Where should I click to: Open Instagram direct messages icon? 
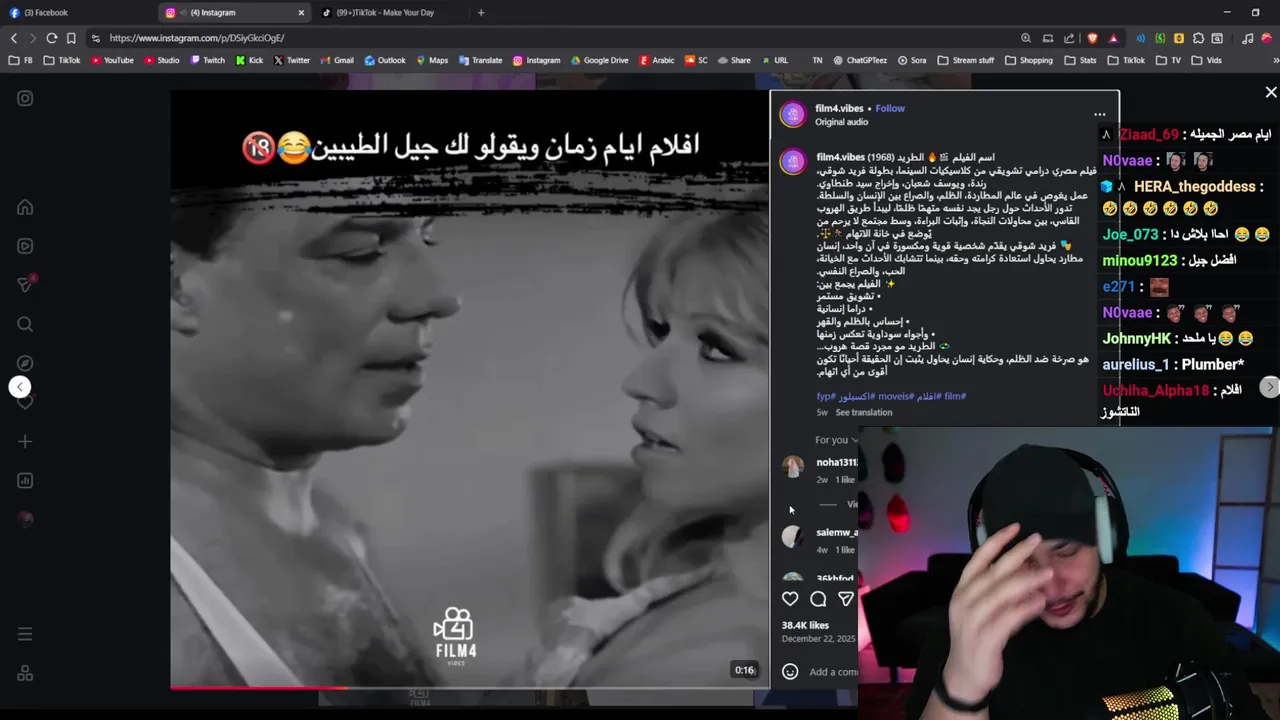click(x=25, y=285)
